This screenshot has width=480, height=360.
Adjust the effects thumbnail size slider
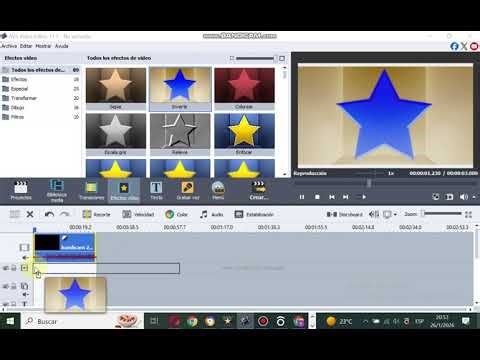click(256, 58)
